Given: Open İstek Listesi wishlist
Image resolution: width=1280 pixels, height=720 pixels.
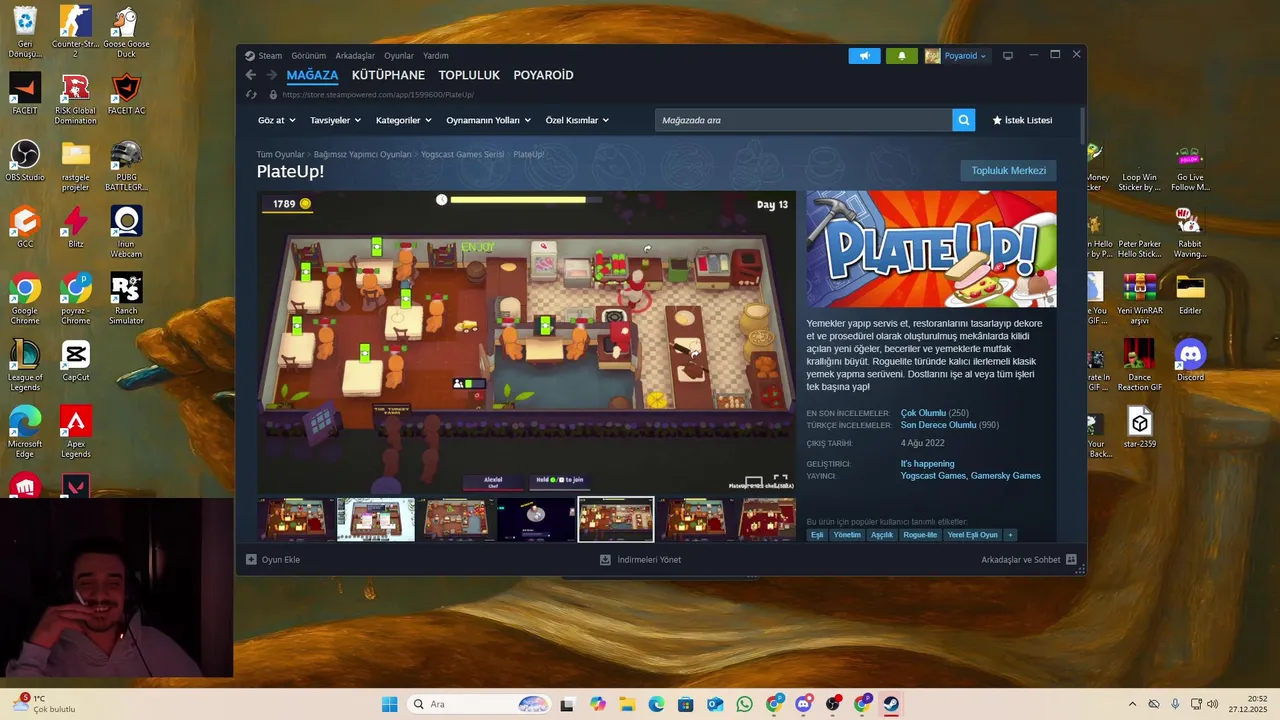Looking at the screenshot, I should click(x=1022, y=120).
